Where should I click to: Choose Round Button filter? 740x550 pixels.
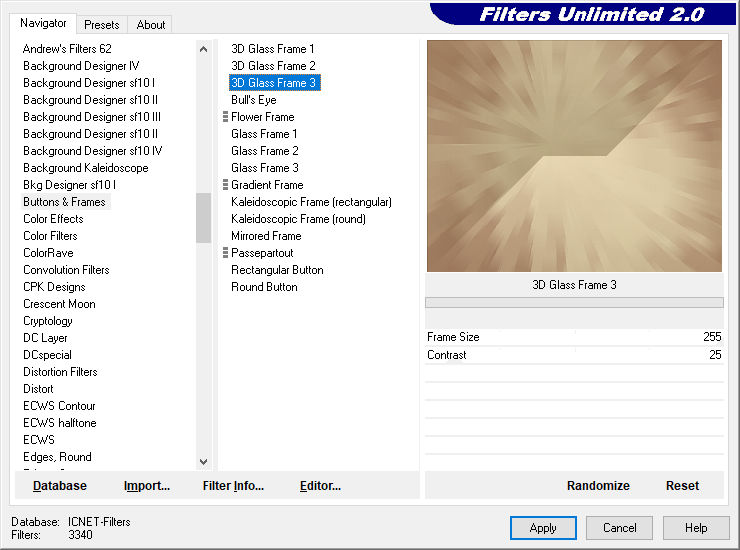264,287
